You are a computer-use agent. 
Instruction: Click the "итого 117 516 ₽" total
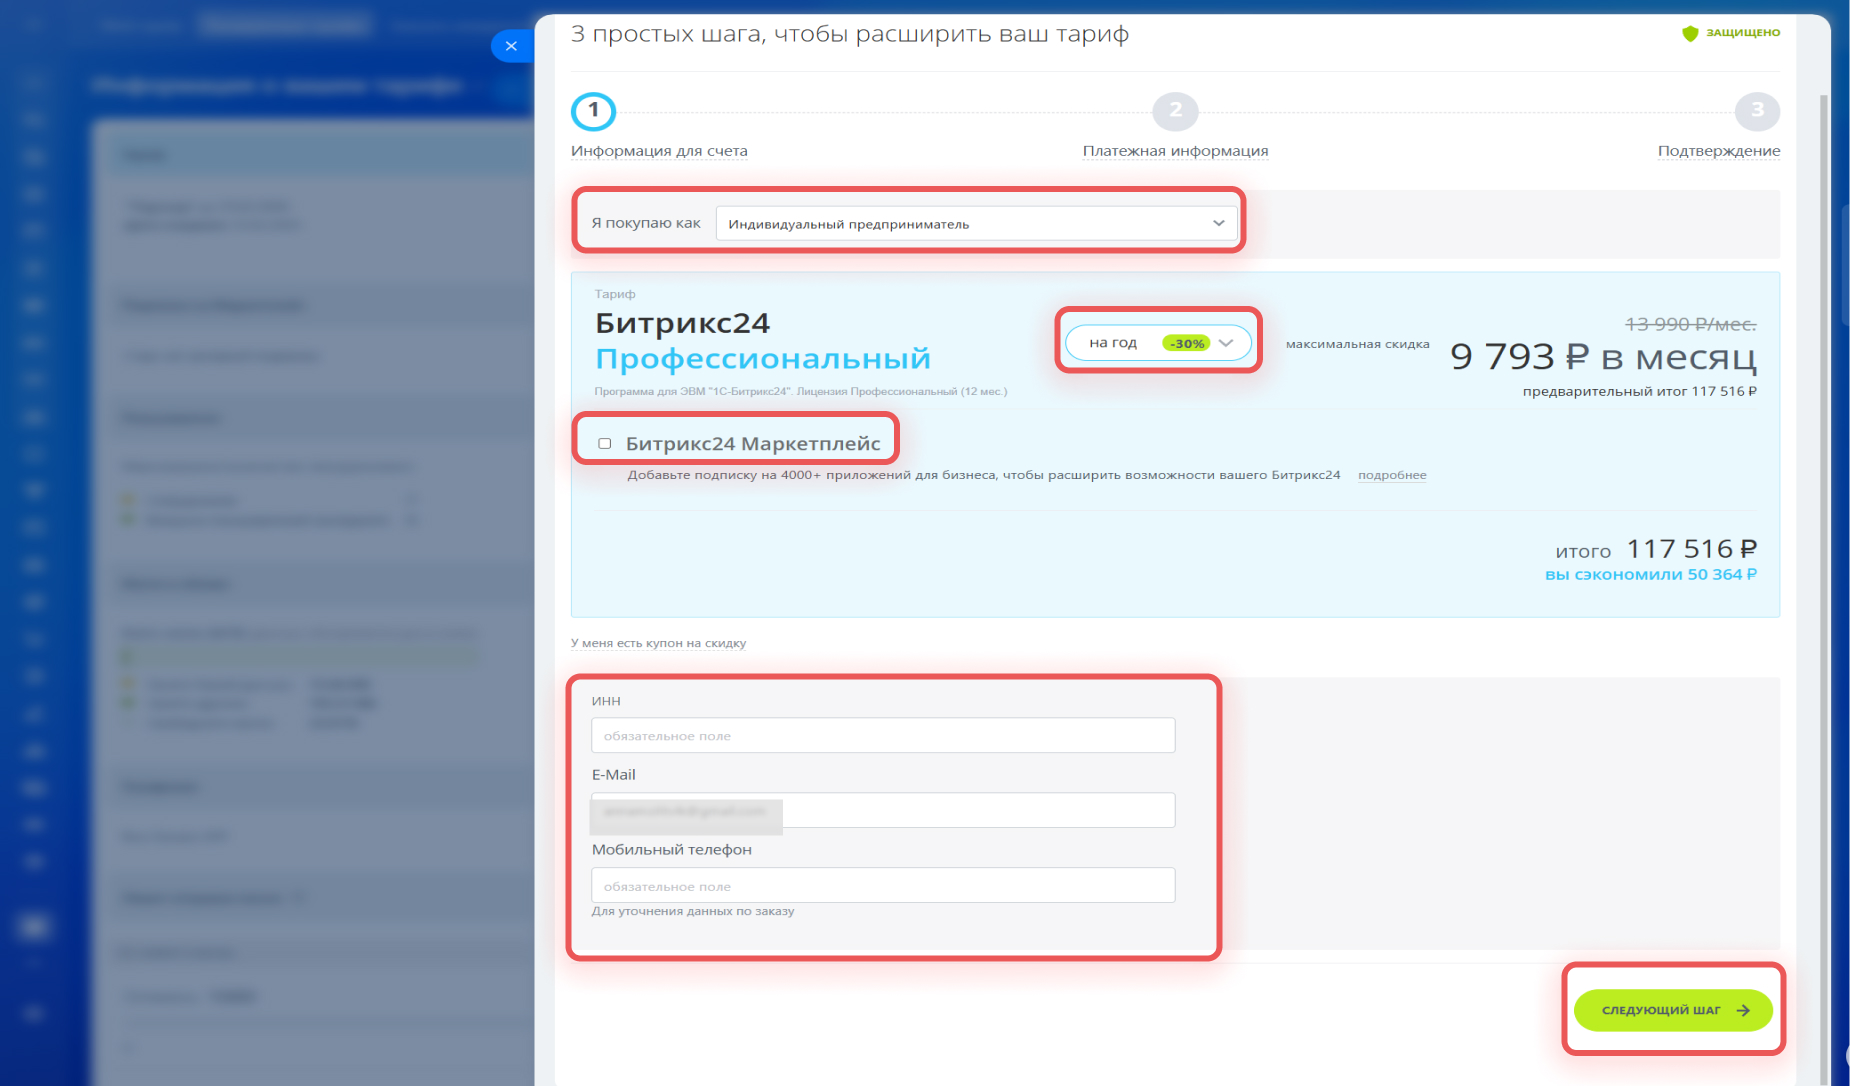(1656, 549)
